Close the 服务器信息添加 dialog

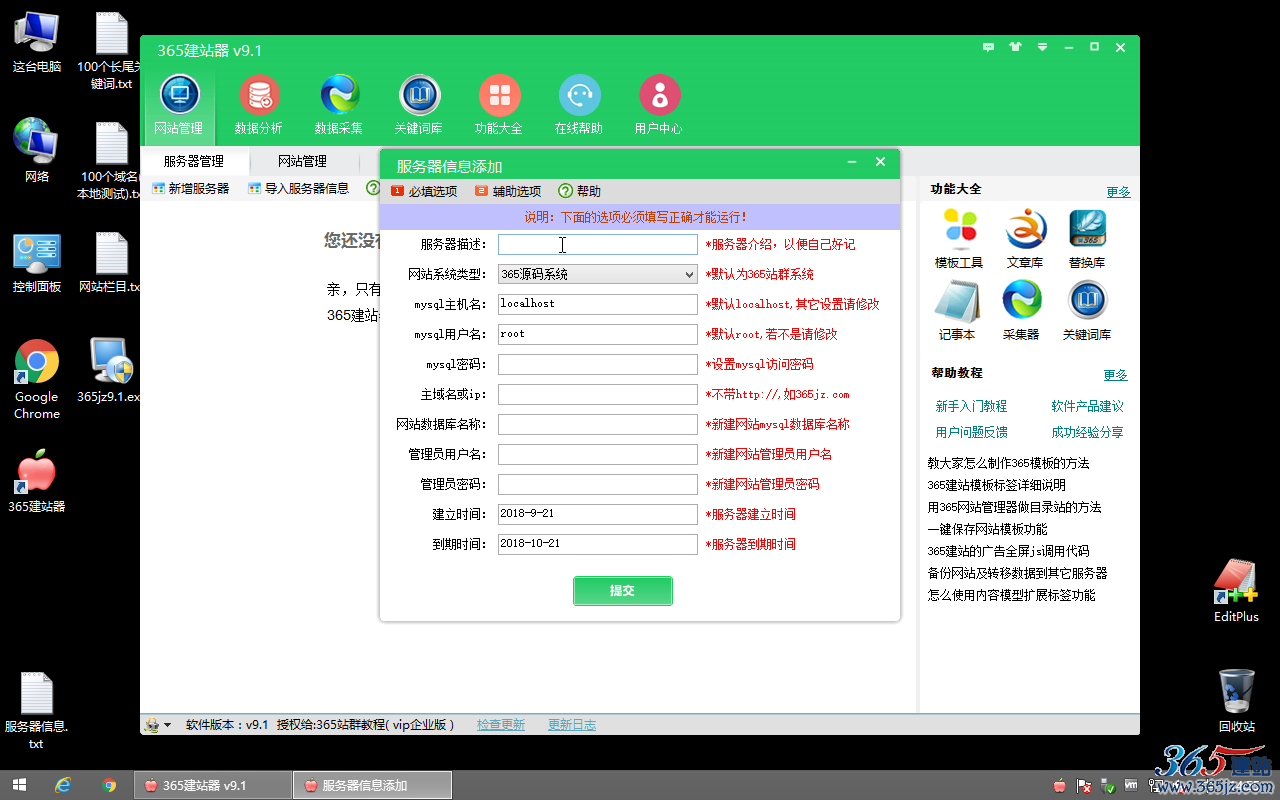click(x=880, y=162)
